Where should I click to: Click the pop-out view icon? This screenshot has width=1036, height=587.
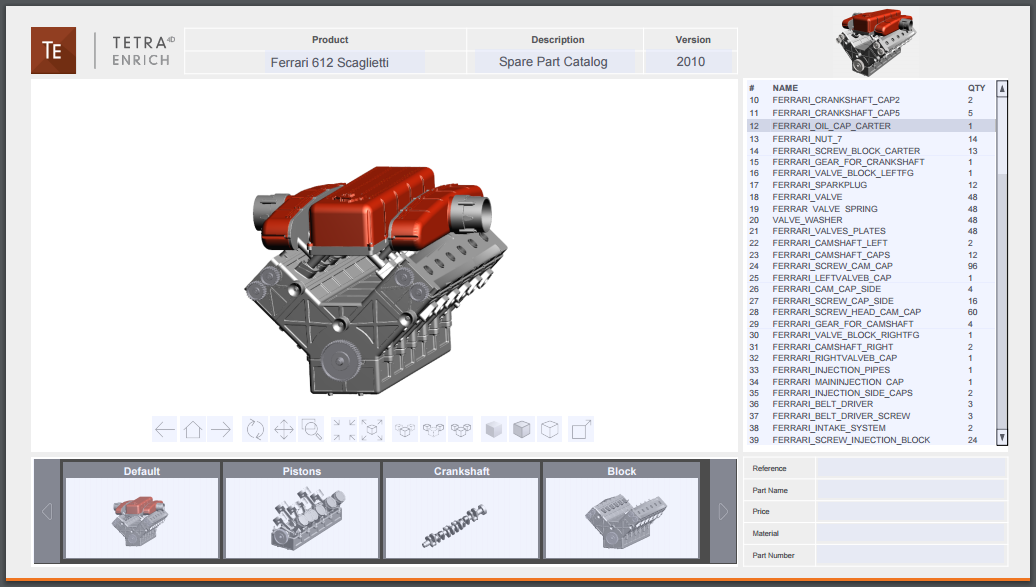(x=580, y=429)
